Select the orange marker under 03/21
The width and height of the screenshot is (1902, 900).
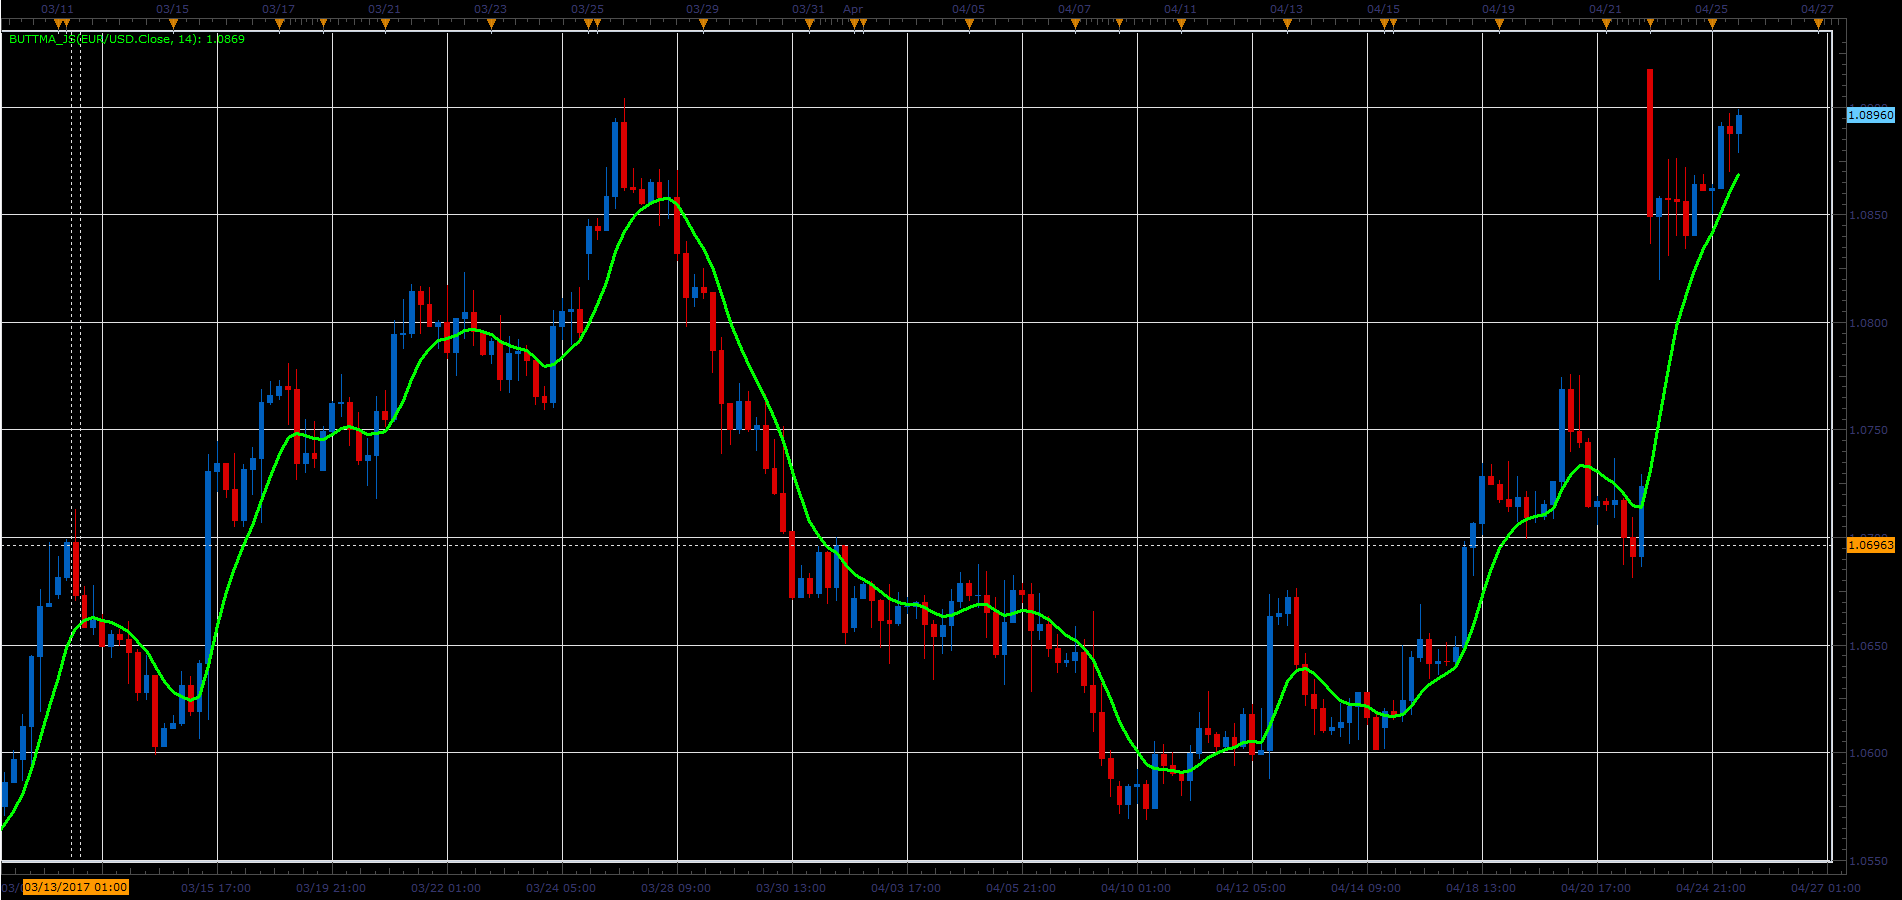coord(385,24)
